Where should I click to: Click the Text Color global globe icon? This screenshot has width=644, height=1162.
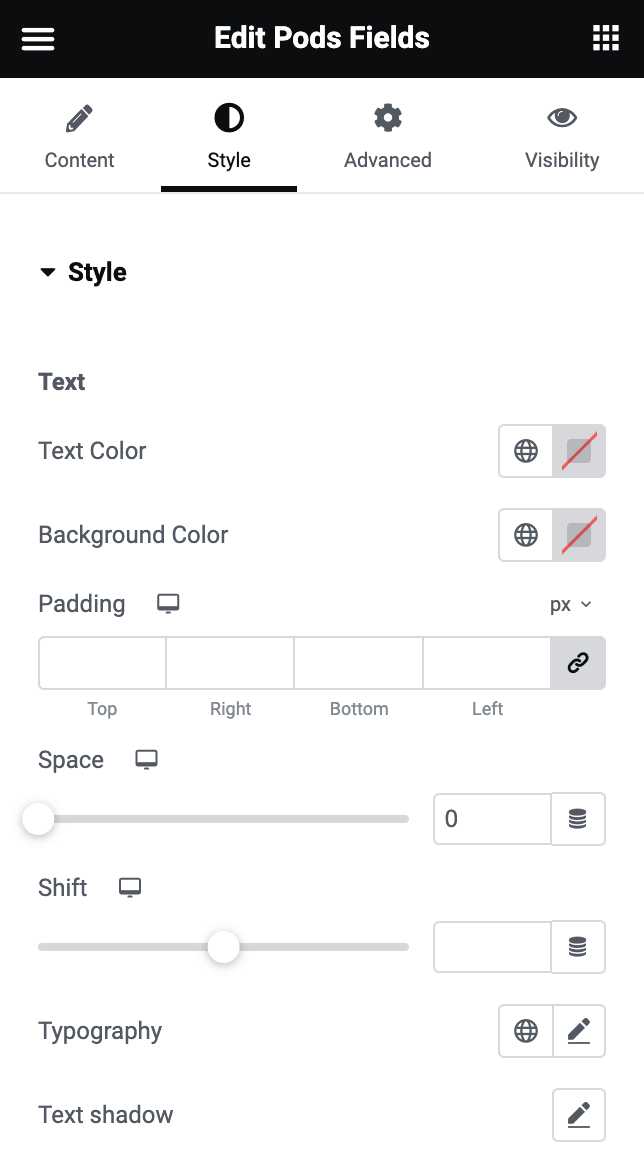pos(526,451)
